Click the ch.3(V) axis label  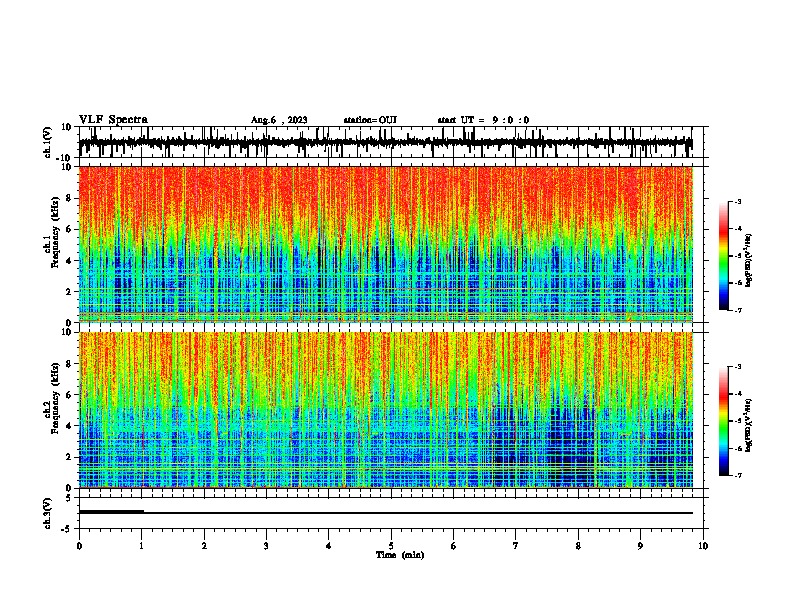pos(47,513)
